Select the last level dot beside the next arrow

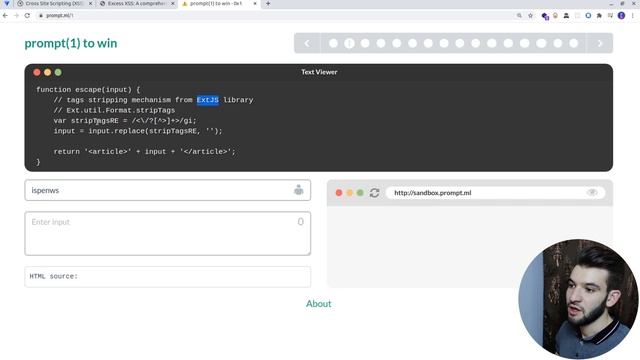pos(573,43)
